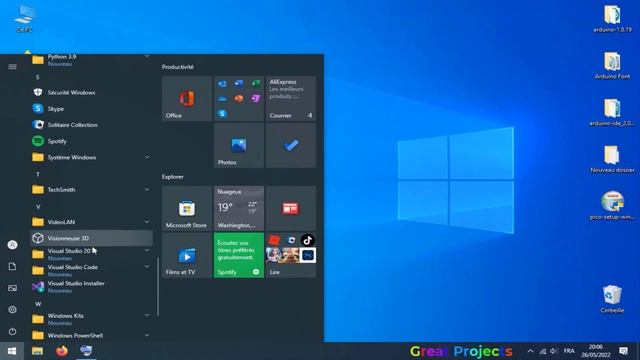The width and height of the screenshot is (640, 360).
Task: Open the Photos tile
Action: (x=239, y=145)
